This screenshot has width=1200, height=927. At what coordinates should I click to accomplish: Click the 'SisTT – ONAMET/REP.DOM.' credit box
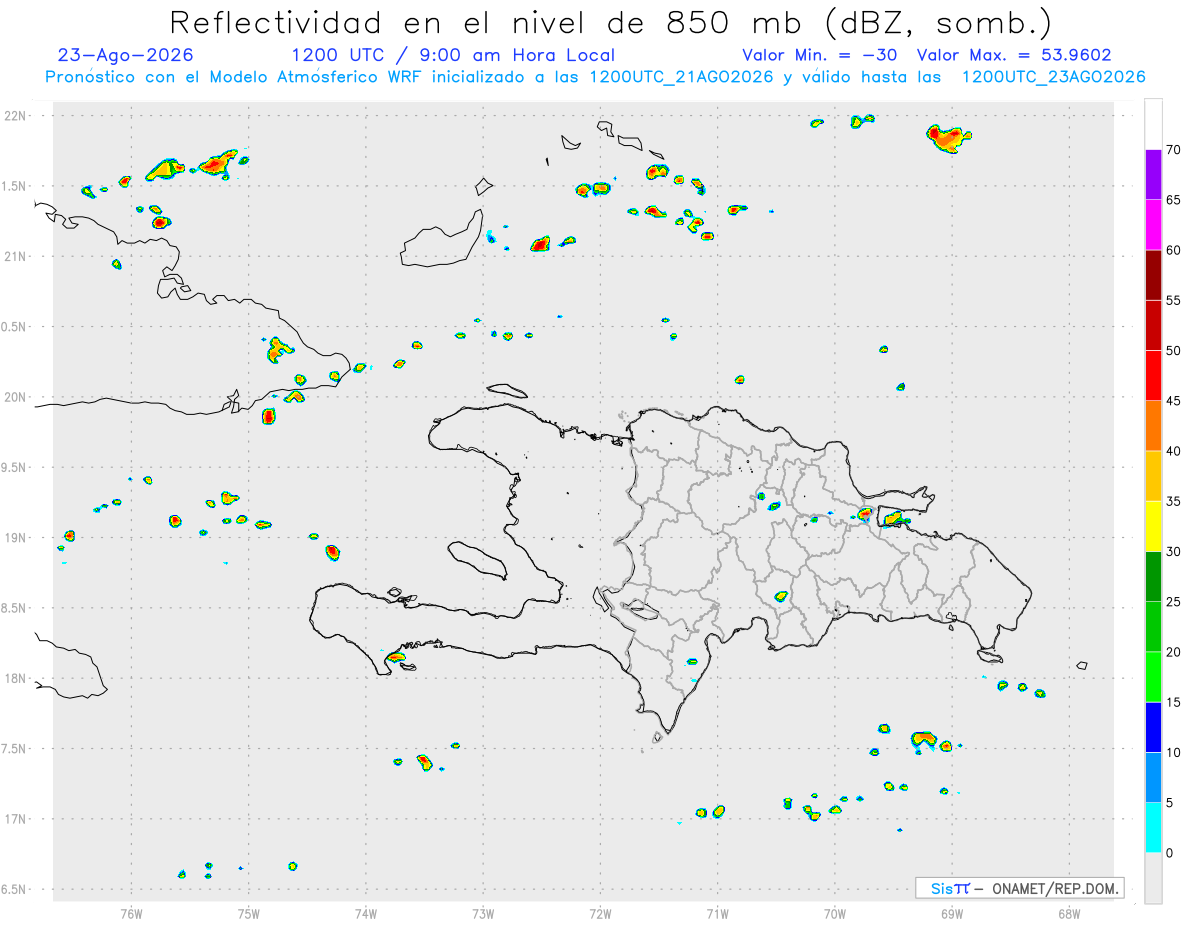[1020, 888]
